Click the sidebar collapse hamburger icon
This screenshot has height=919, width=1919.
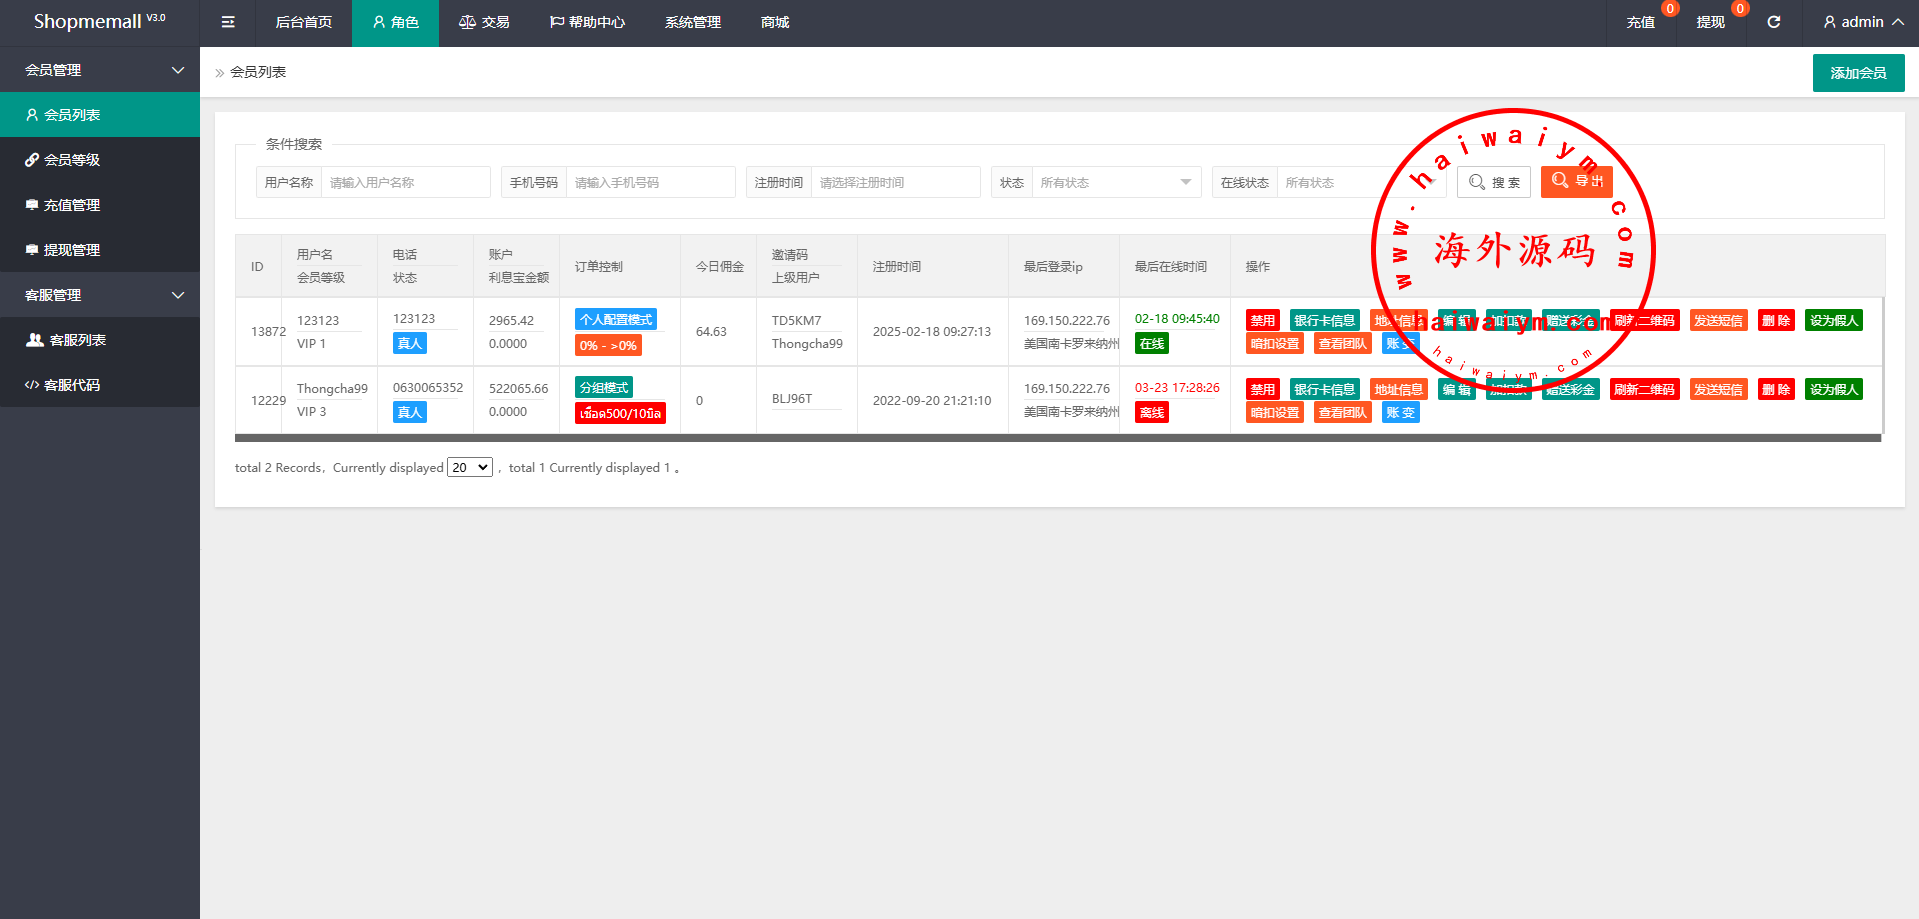228,22
